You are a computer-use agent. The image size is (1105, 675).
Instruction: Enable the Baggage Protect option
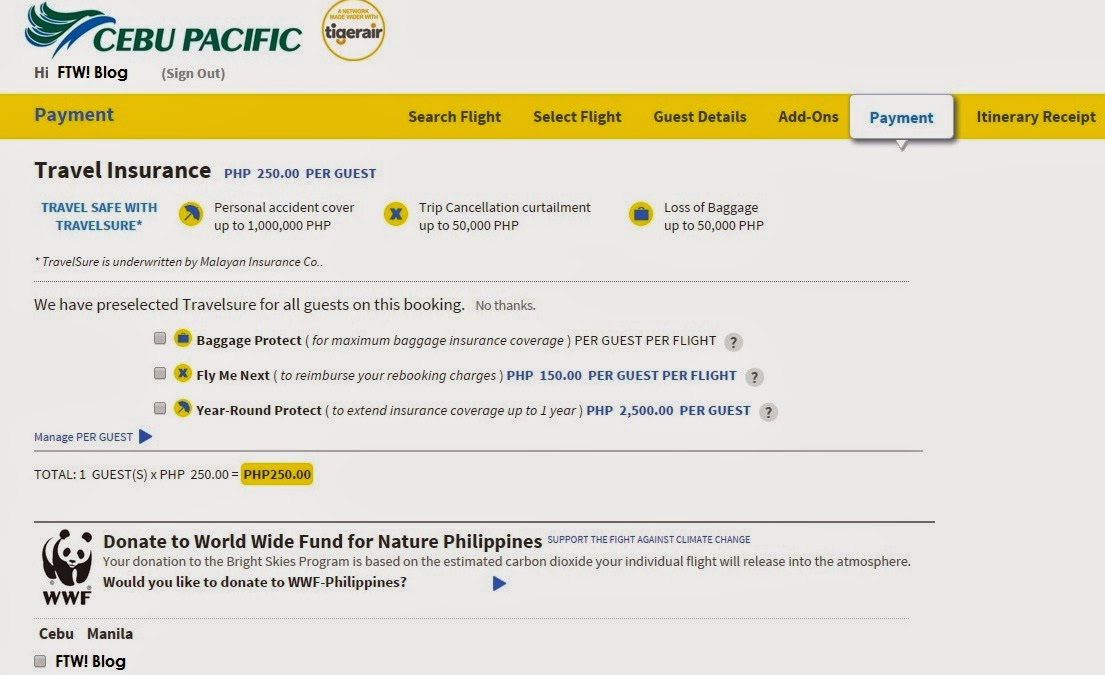click(159, 338)
